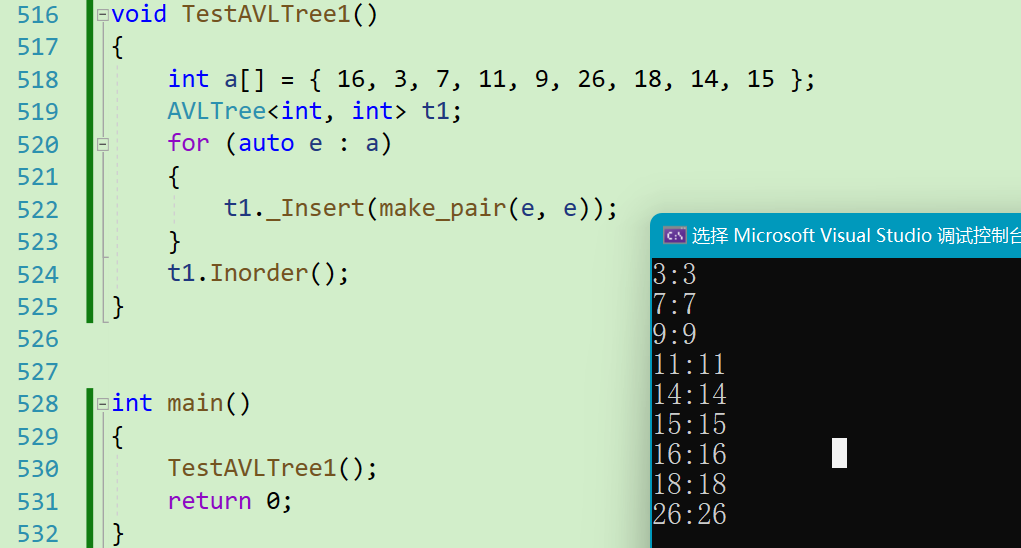Click the 'return' keyword on line 531

coord(209,501)
